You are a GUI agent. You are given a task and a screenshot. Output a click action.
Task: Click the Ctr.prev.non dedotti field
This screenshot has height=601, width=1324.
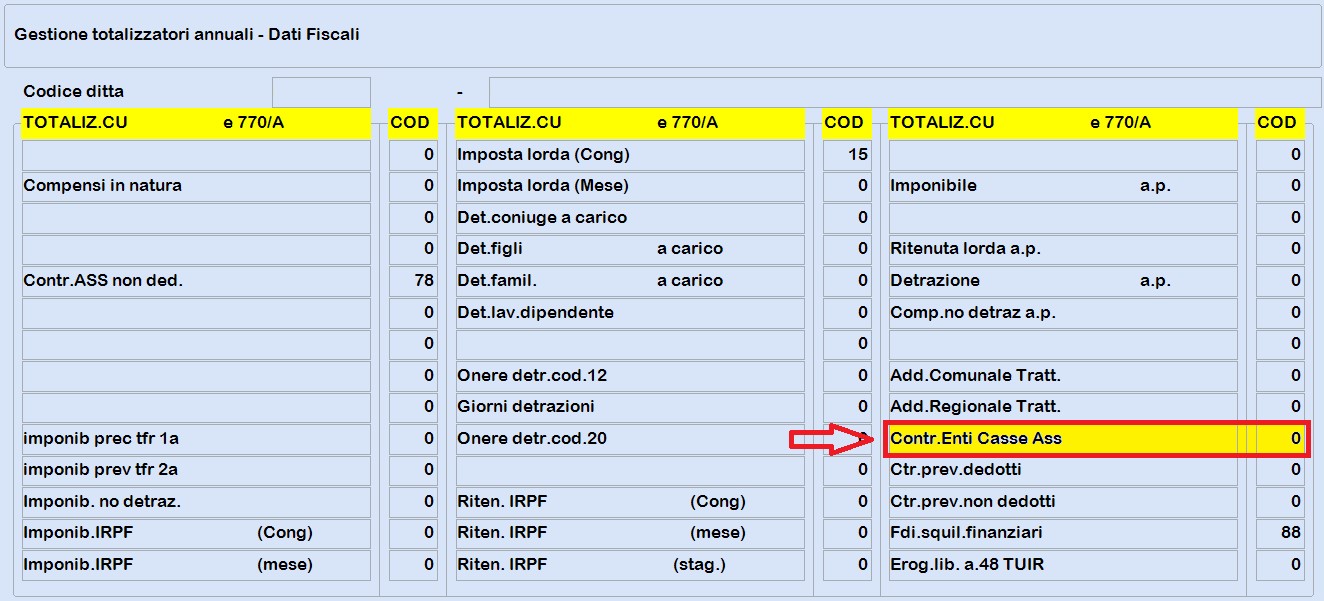click(1063, 502)
